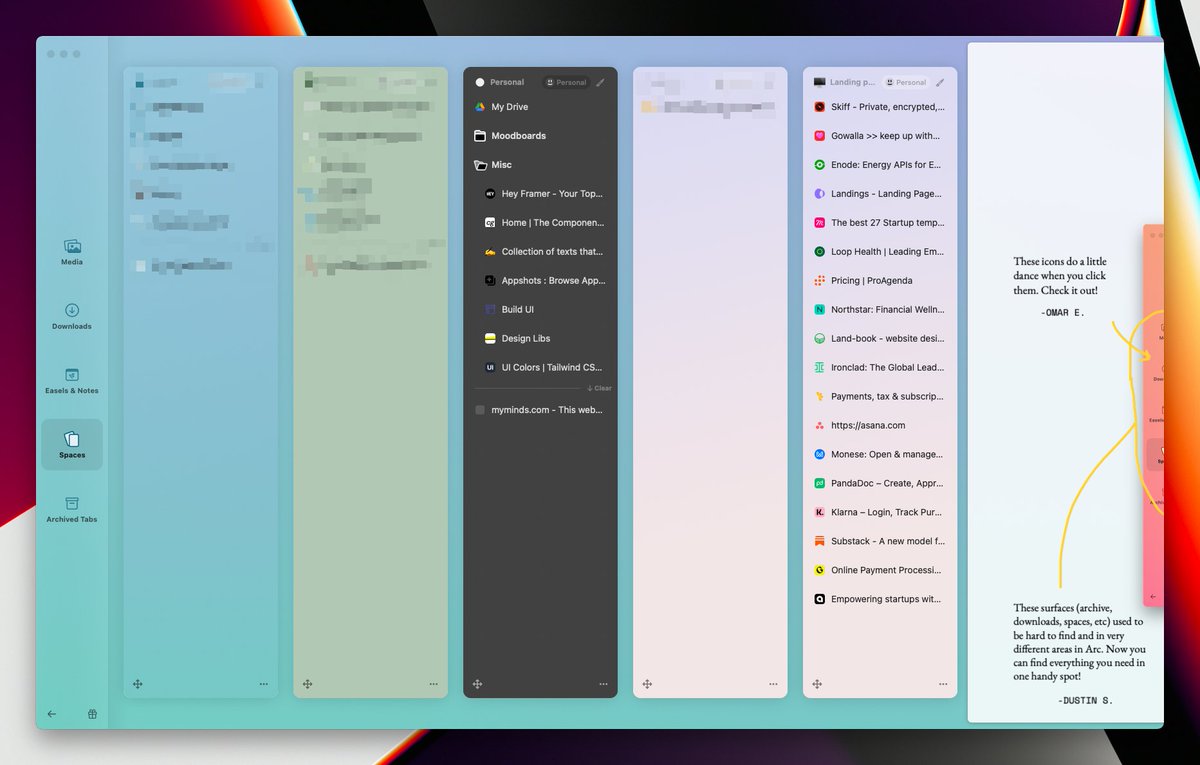Viewport: 1200px width, 765px height.
Task: Click the Asana three-dot favicon
Action: 819,426
